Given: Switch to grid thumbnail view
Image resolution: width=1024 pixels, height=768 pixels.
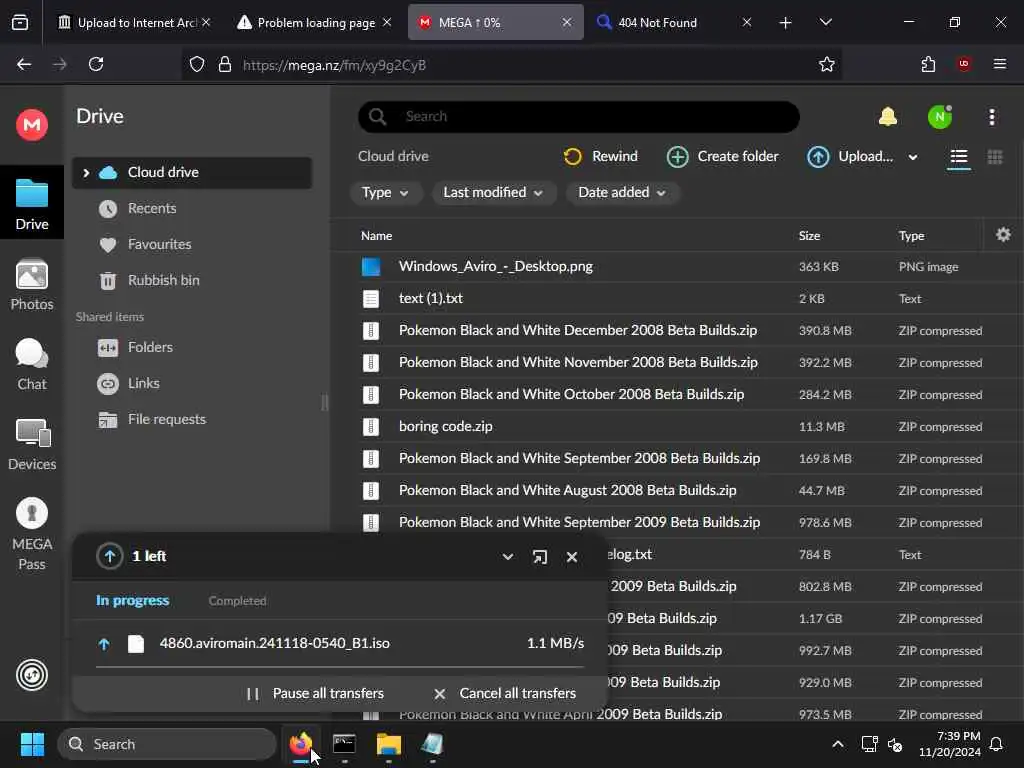Looking at the screenshot, I should [x=995, y=157].
